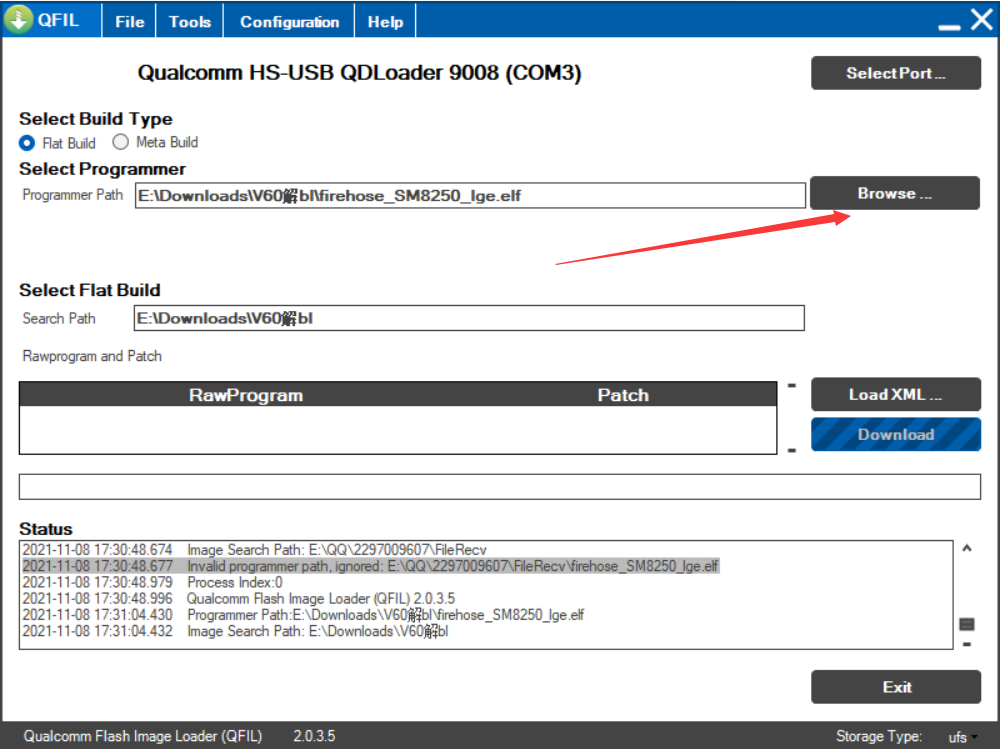
Task: Click the lower minus icon beside RawProgram list
Action: 791,451
